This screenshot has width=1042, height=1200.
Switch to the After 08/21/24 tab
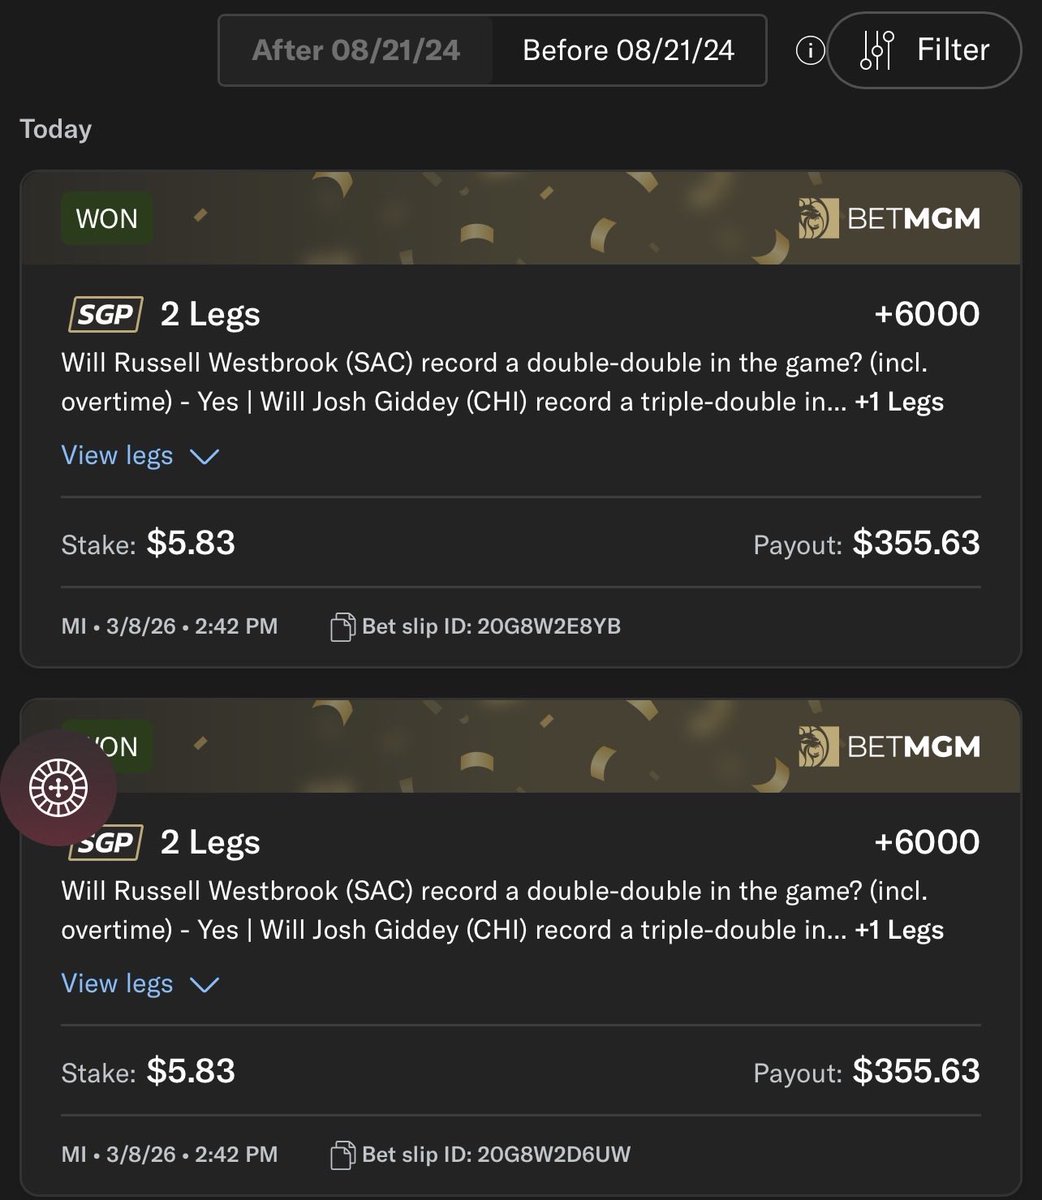pos(356,50)
